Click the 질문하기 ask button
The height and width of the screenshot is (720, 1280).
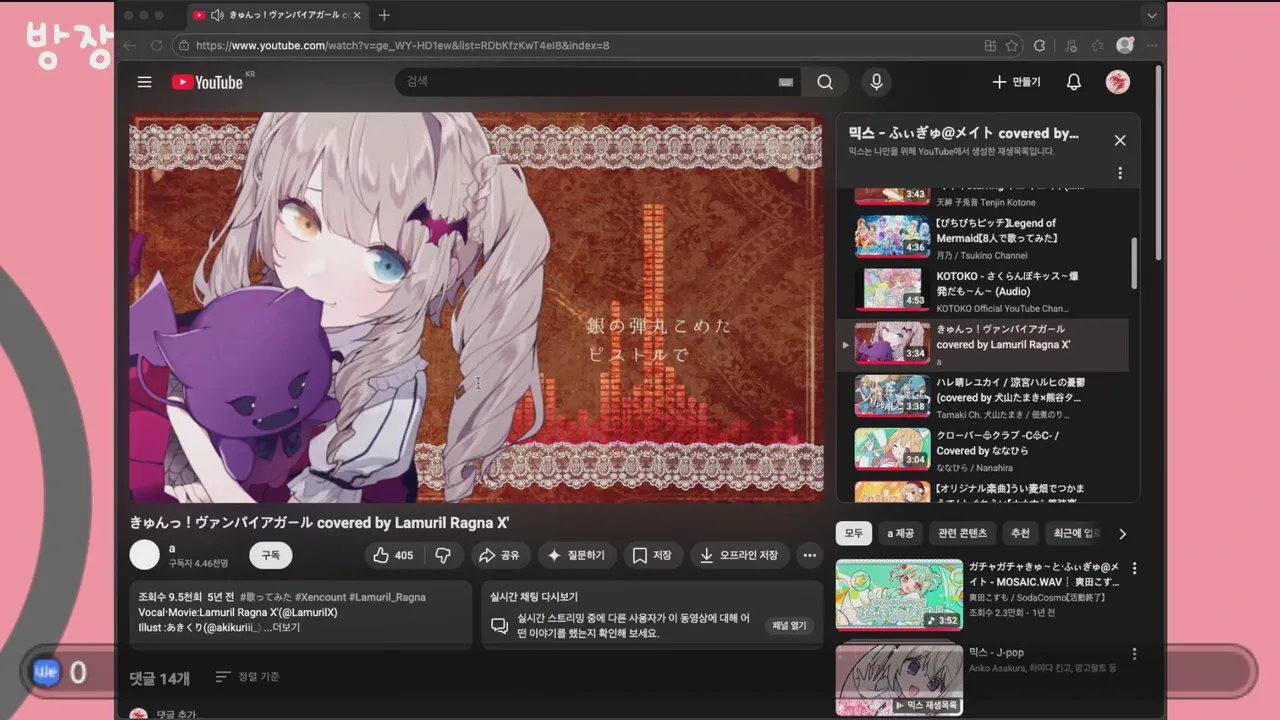pos(576,555)
